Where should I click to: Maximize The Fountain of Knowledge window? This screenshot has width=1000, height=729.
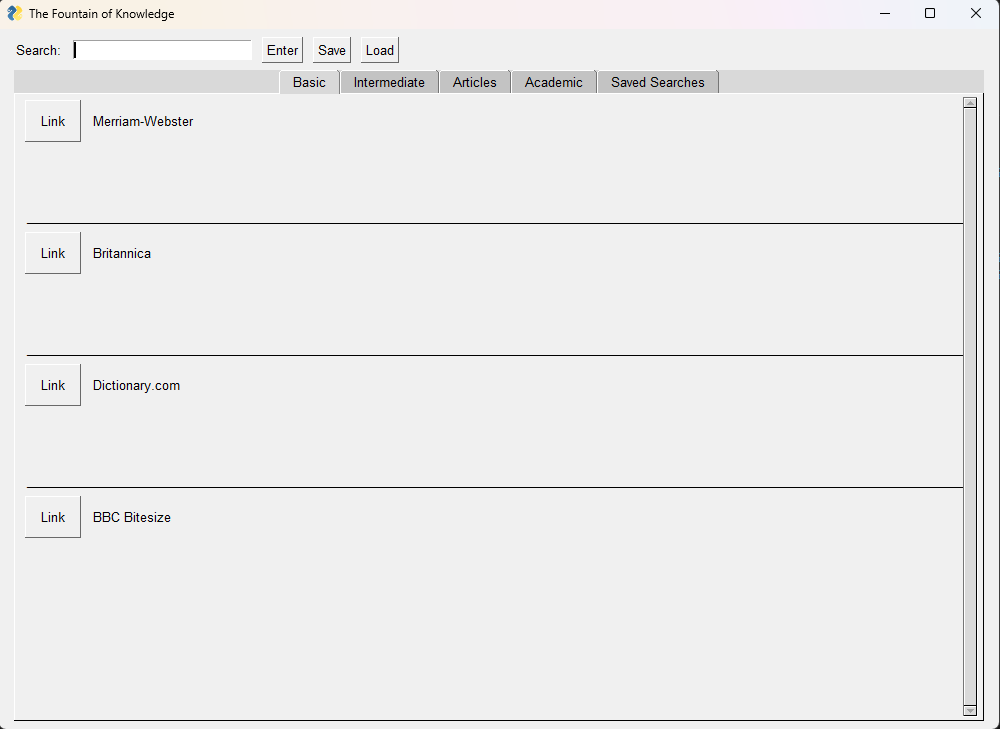(930, 13)
